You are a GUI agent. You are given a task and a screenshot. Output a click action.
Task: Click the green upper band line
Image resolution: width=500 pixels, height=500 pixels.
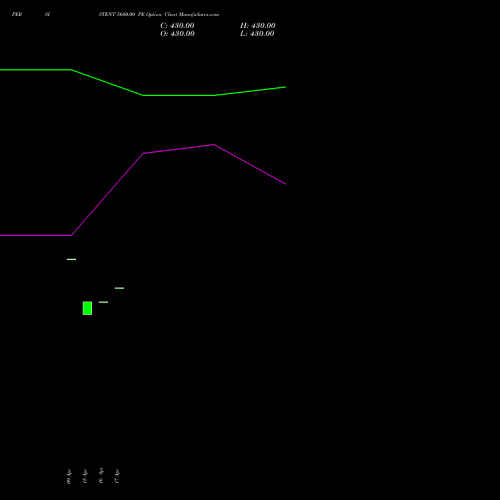(x=143, y=95)
